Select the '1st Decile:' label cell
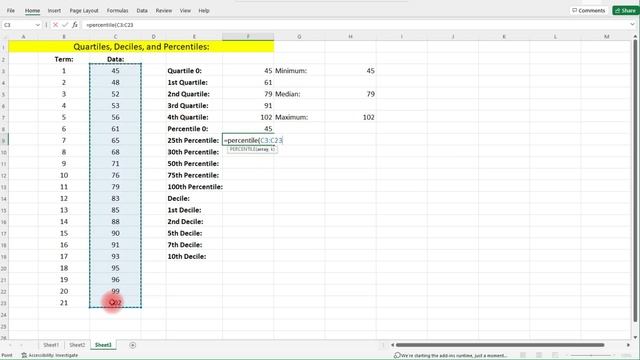640x360 pixels. point(194,210)
